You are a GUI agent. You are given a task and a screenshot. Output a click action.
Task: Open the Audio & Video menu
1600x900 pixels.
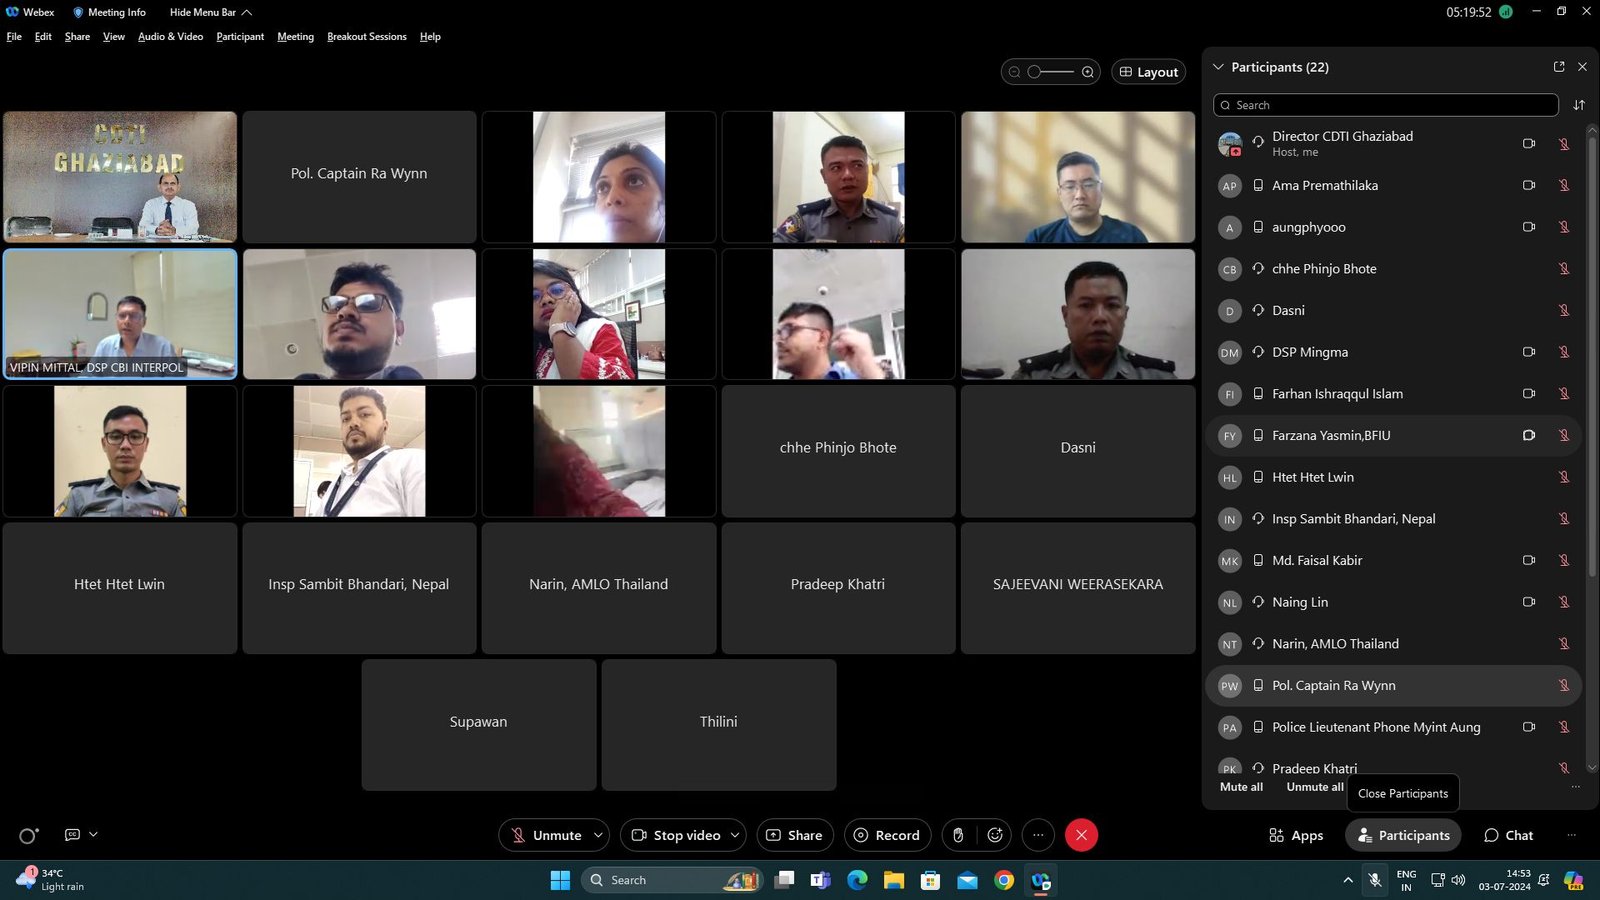point(170,37)
